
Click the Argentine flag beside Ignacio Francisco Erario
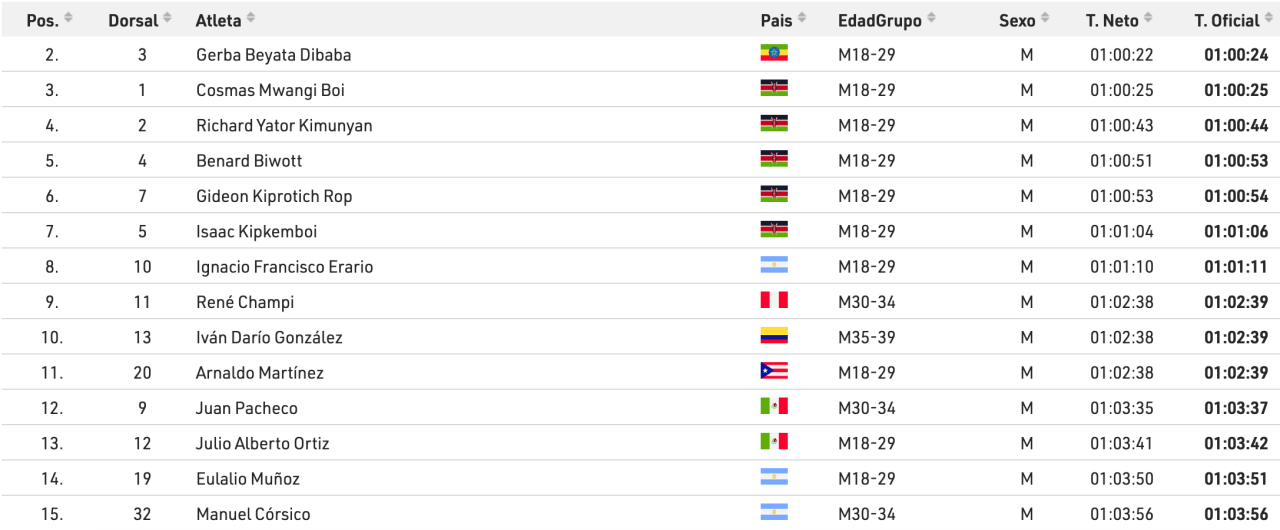pyautogui.click(x=773, y=265)
